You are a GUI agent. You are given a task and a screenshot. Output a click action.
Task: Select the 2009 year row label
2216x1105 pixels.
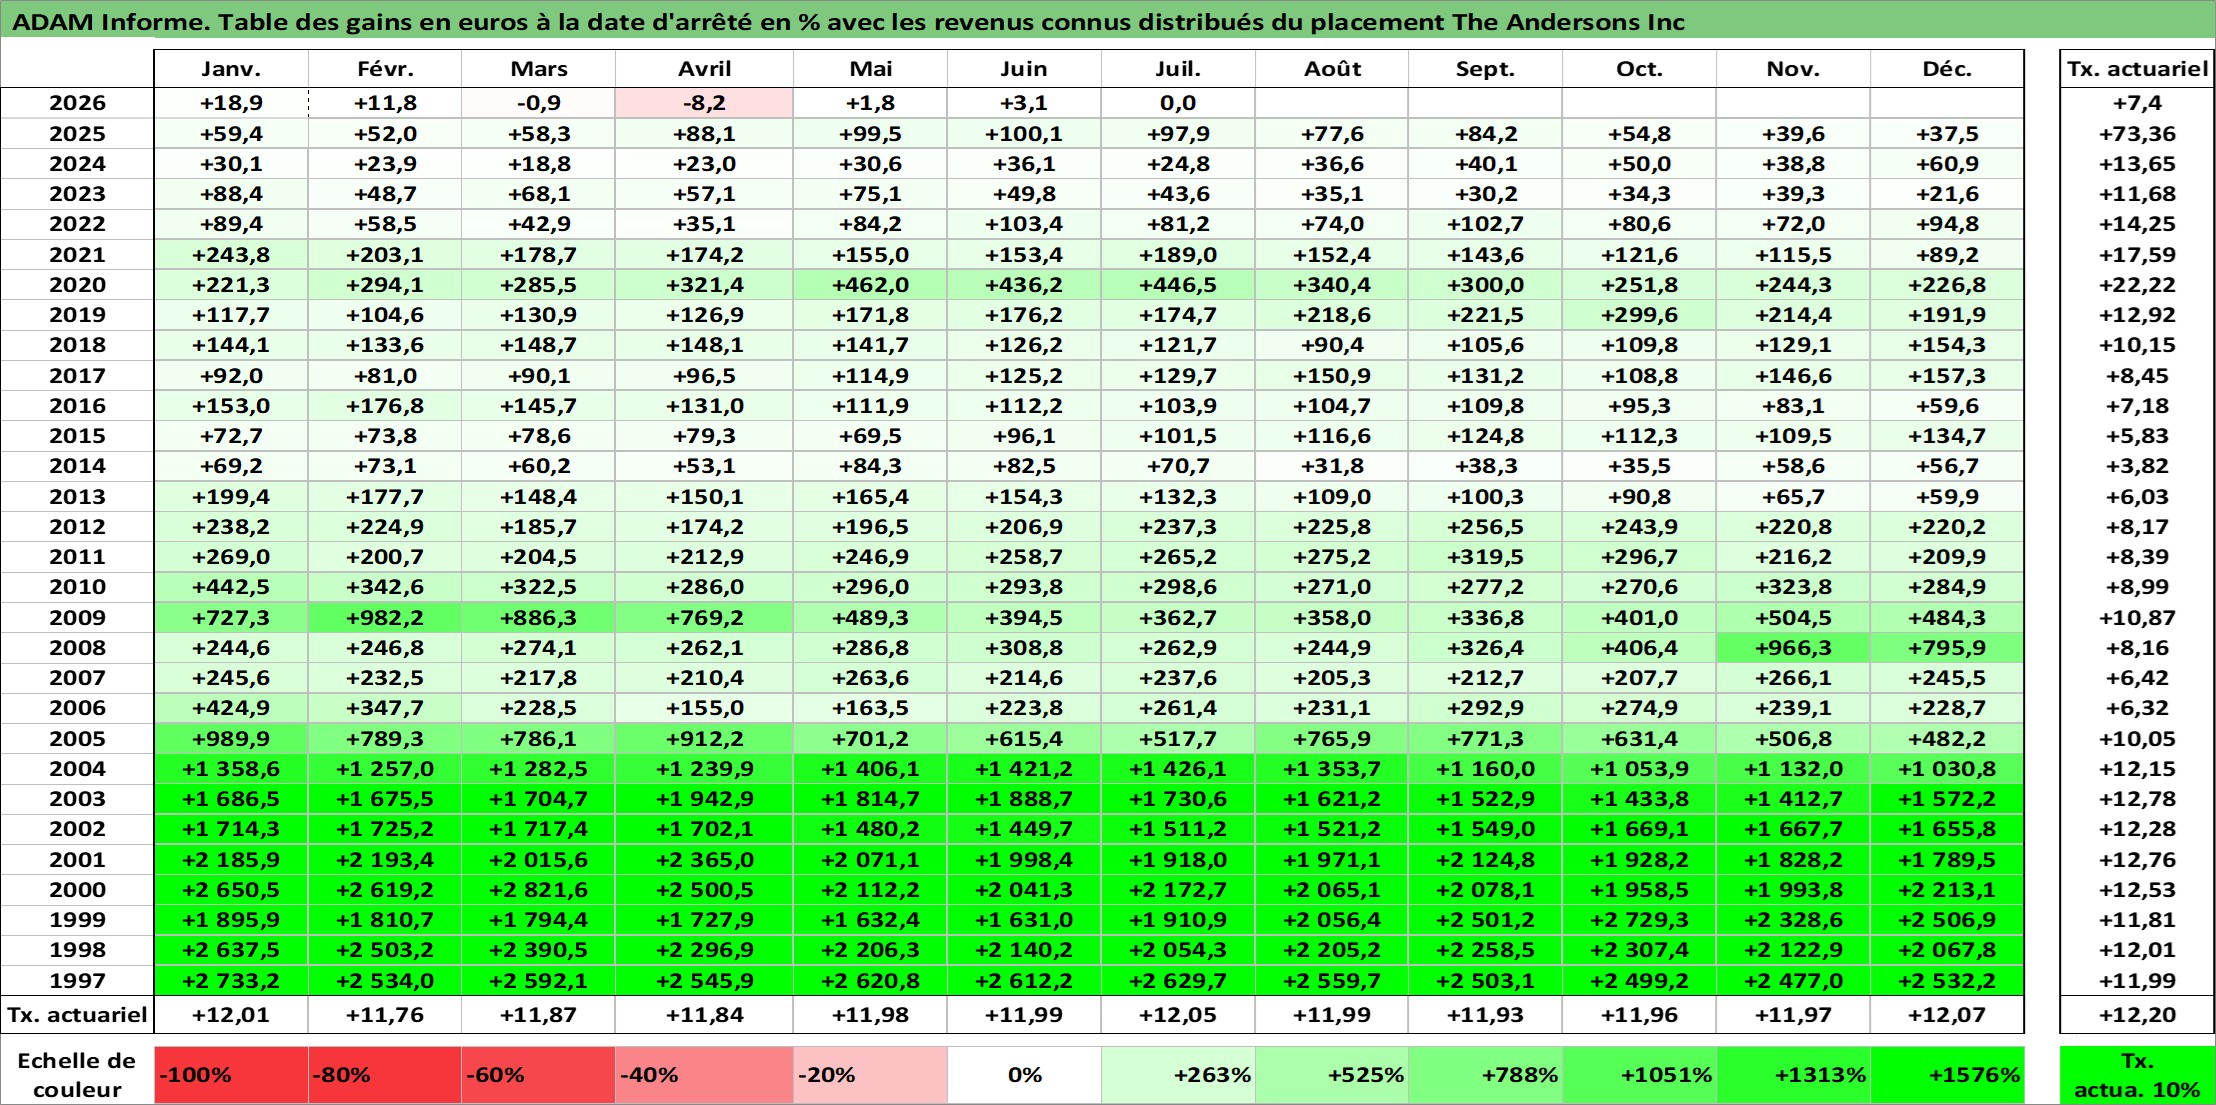pos(77,618)
